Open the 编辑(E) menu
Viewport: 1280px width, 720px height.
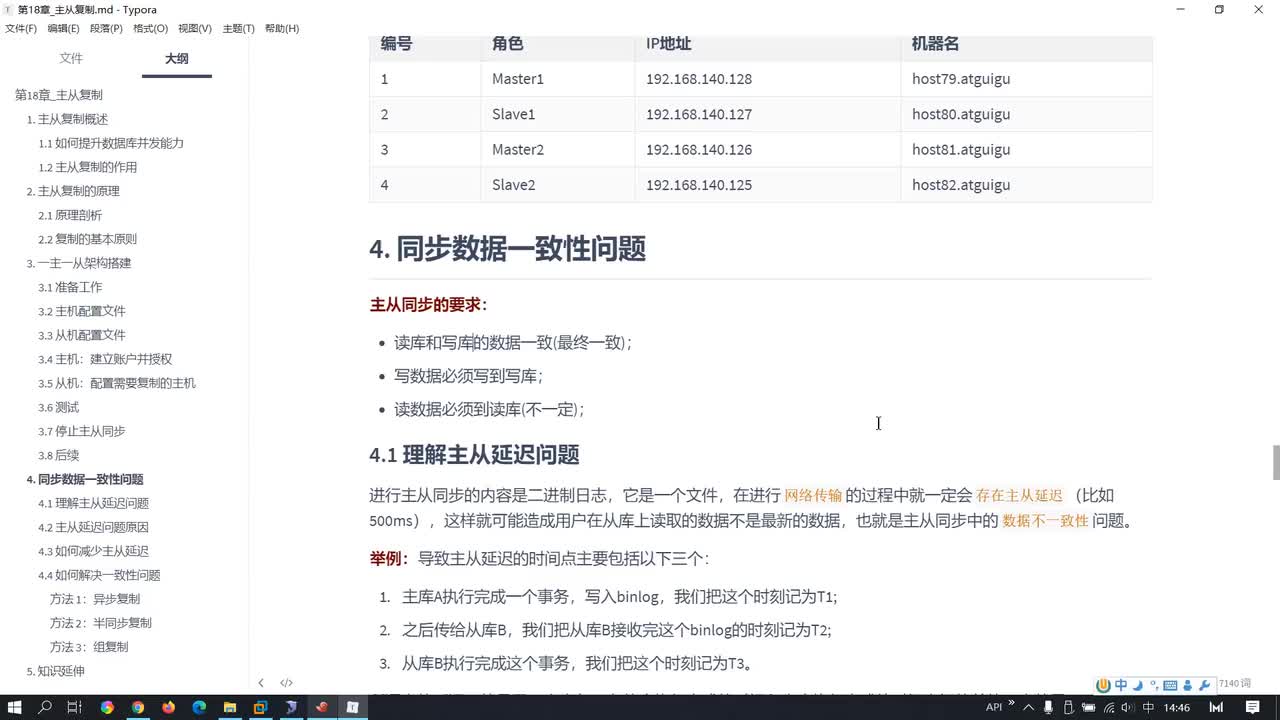pos(64,28)
